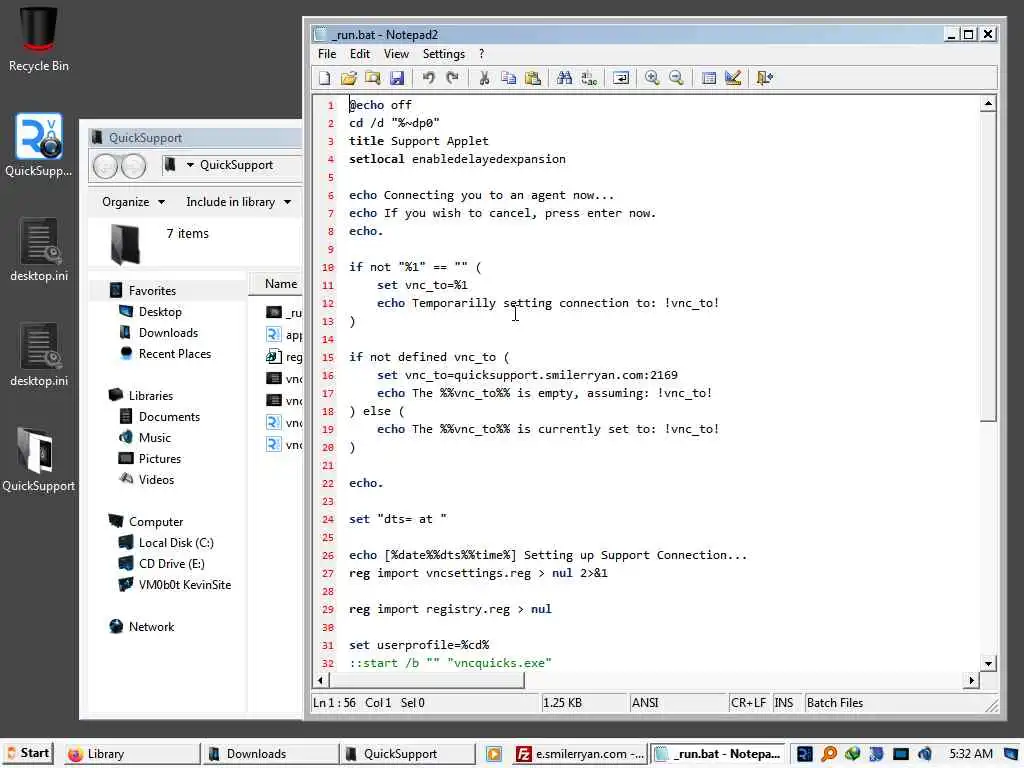Image resolution: width=1024 pixels, height=768 pixels.
Task: Open the View menu in Notepad2
Action: pos(396,54)
